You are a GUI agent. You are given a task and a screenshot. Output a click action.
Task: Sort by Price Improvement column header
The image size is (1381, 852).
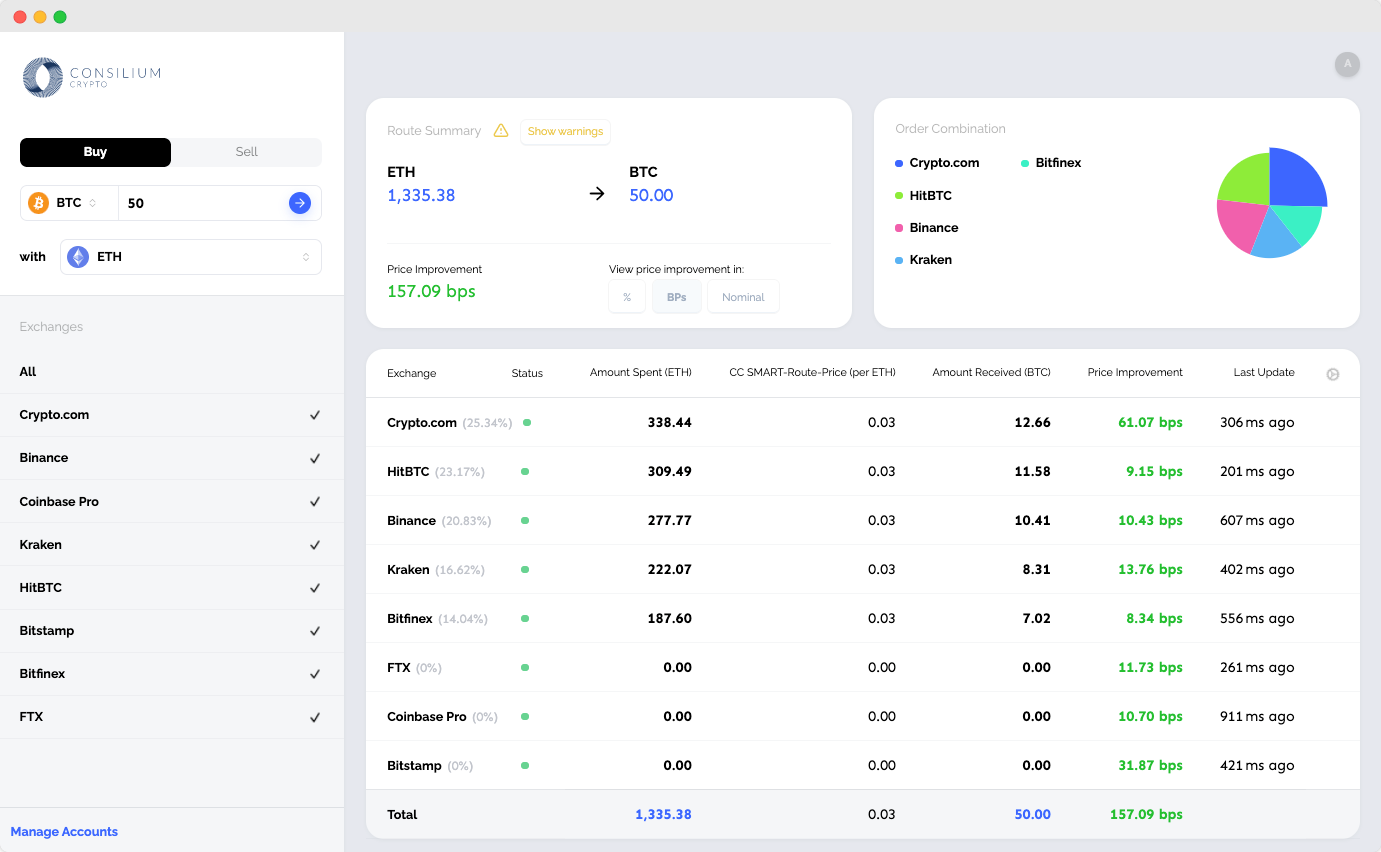coord(1135,373)
